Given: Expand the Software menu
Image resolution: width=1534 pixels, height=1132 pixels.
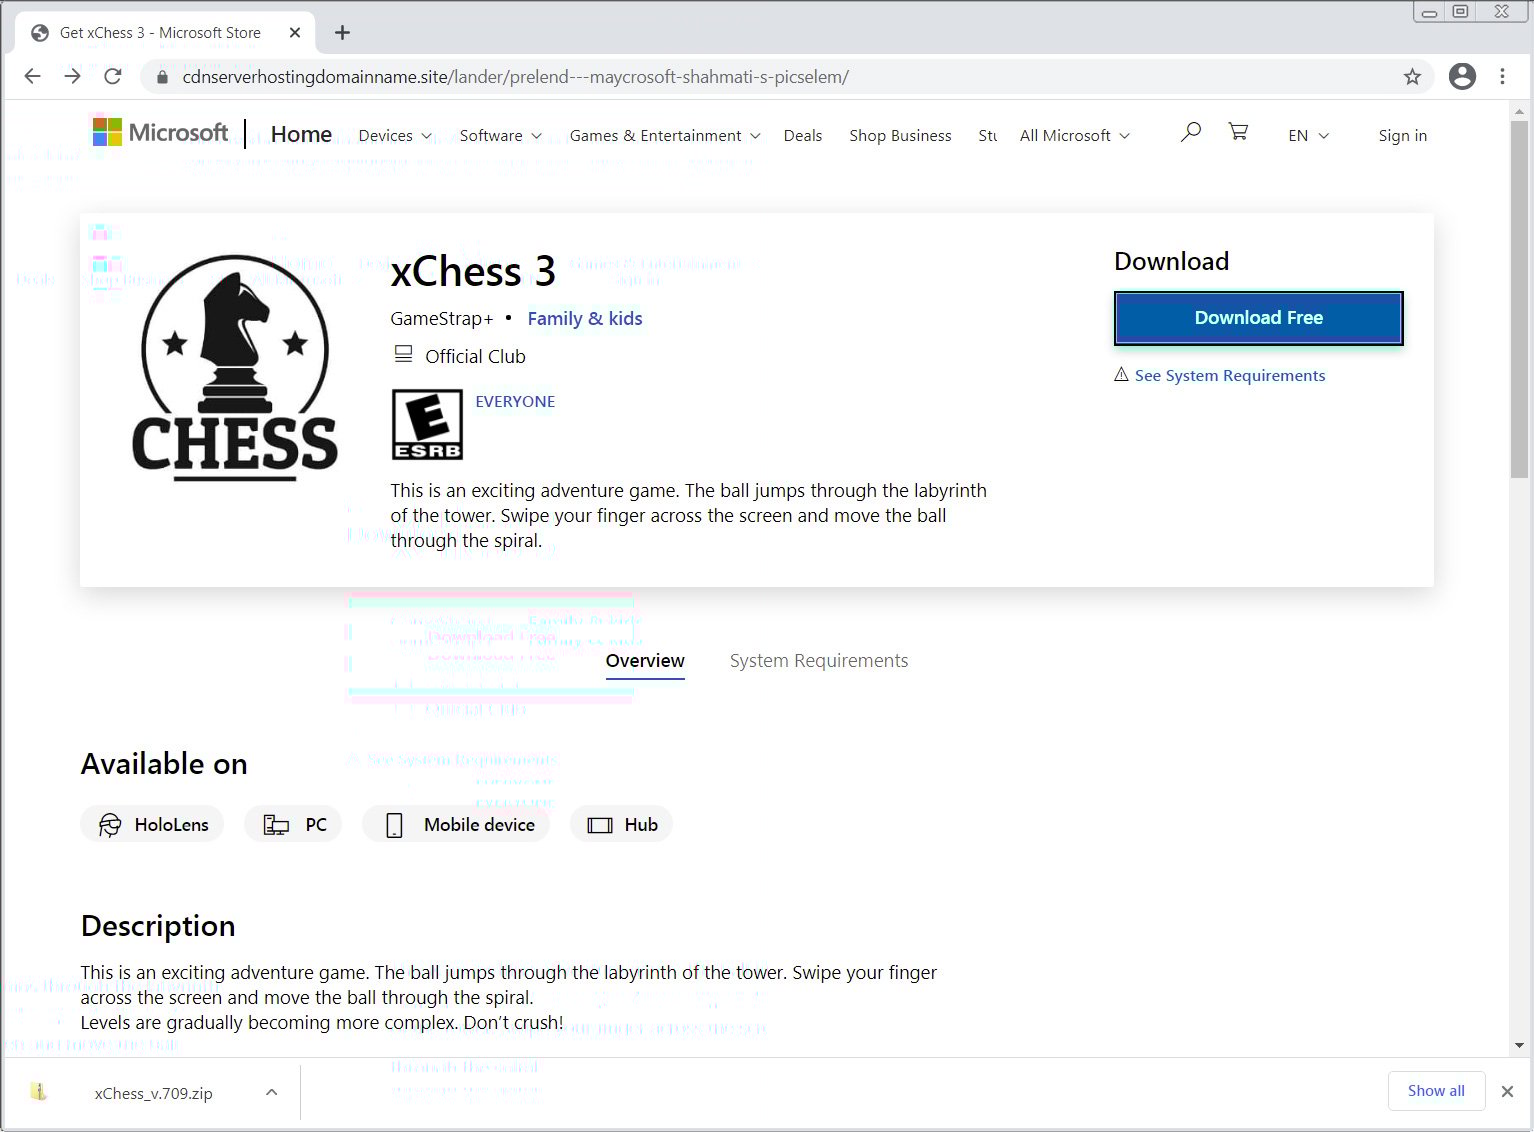Looking at the screenshot, I should [500, 135].
